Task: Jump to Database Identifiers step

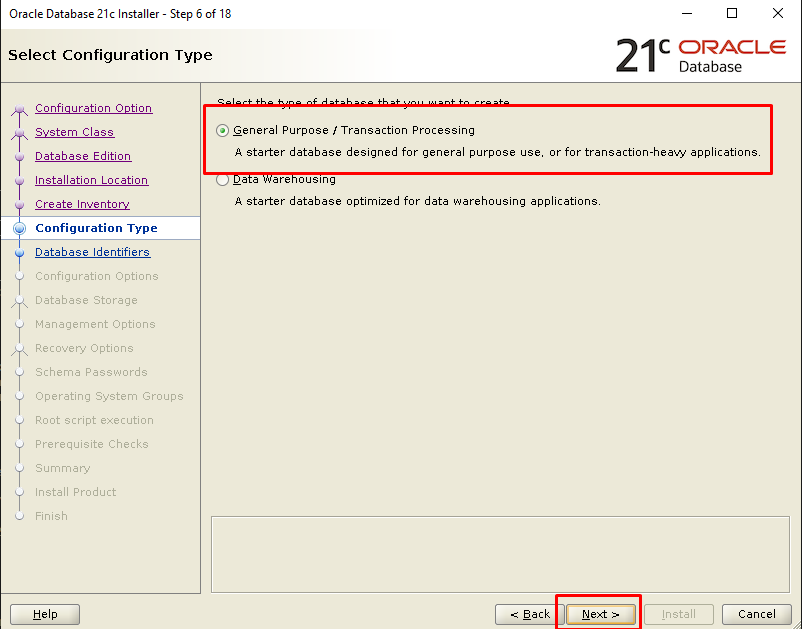Action: point(93,252)
